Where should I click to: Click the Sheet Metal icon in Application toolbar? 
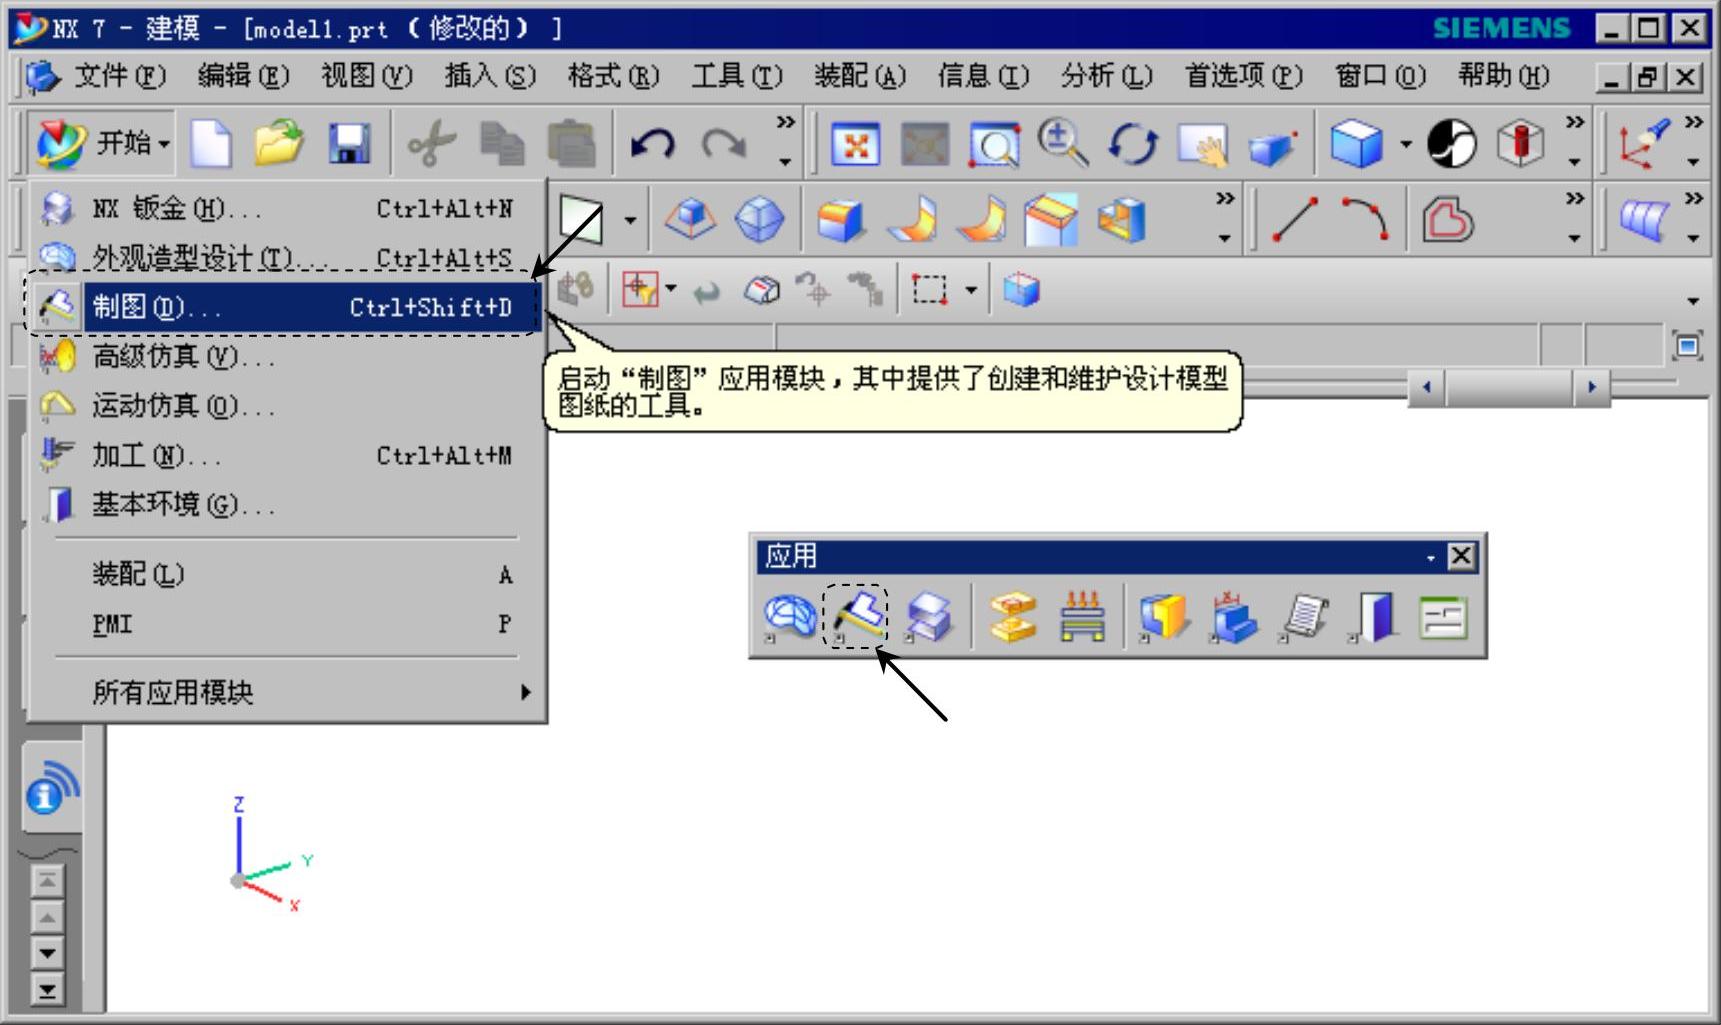click(929, 617)
